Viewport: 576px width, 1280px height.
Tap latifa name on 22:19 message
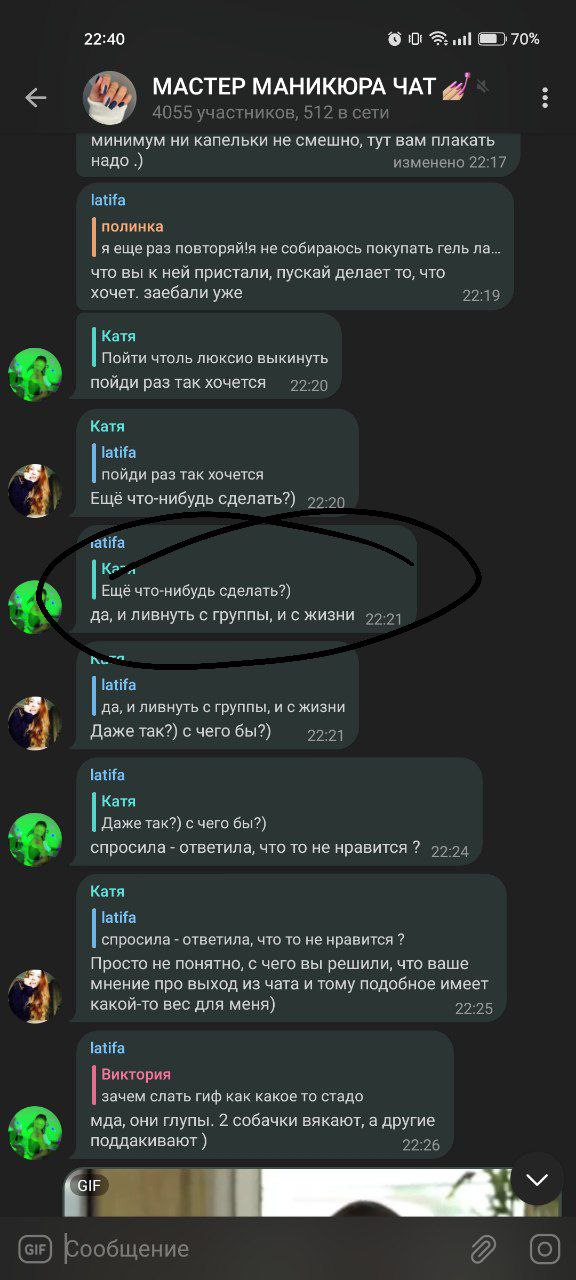pos(108,200)
